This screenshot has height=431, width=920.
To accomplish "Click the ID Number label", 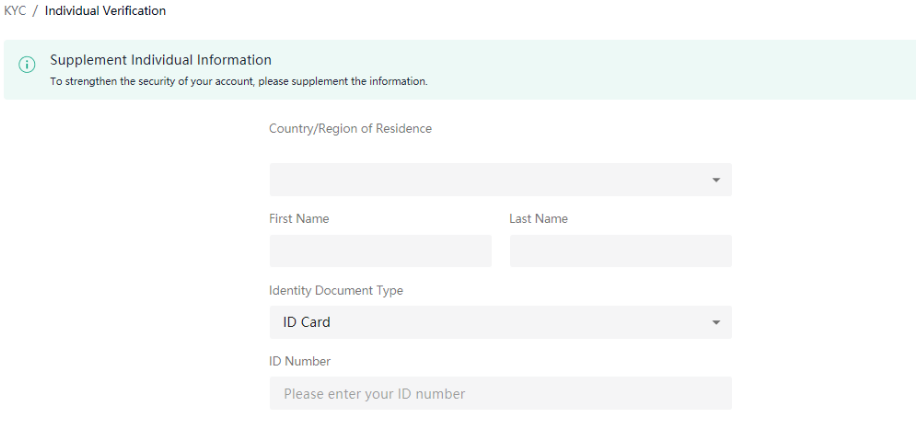I will point(300,361).
